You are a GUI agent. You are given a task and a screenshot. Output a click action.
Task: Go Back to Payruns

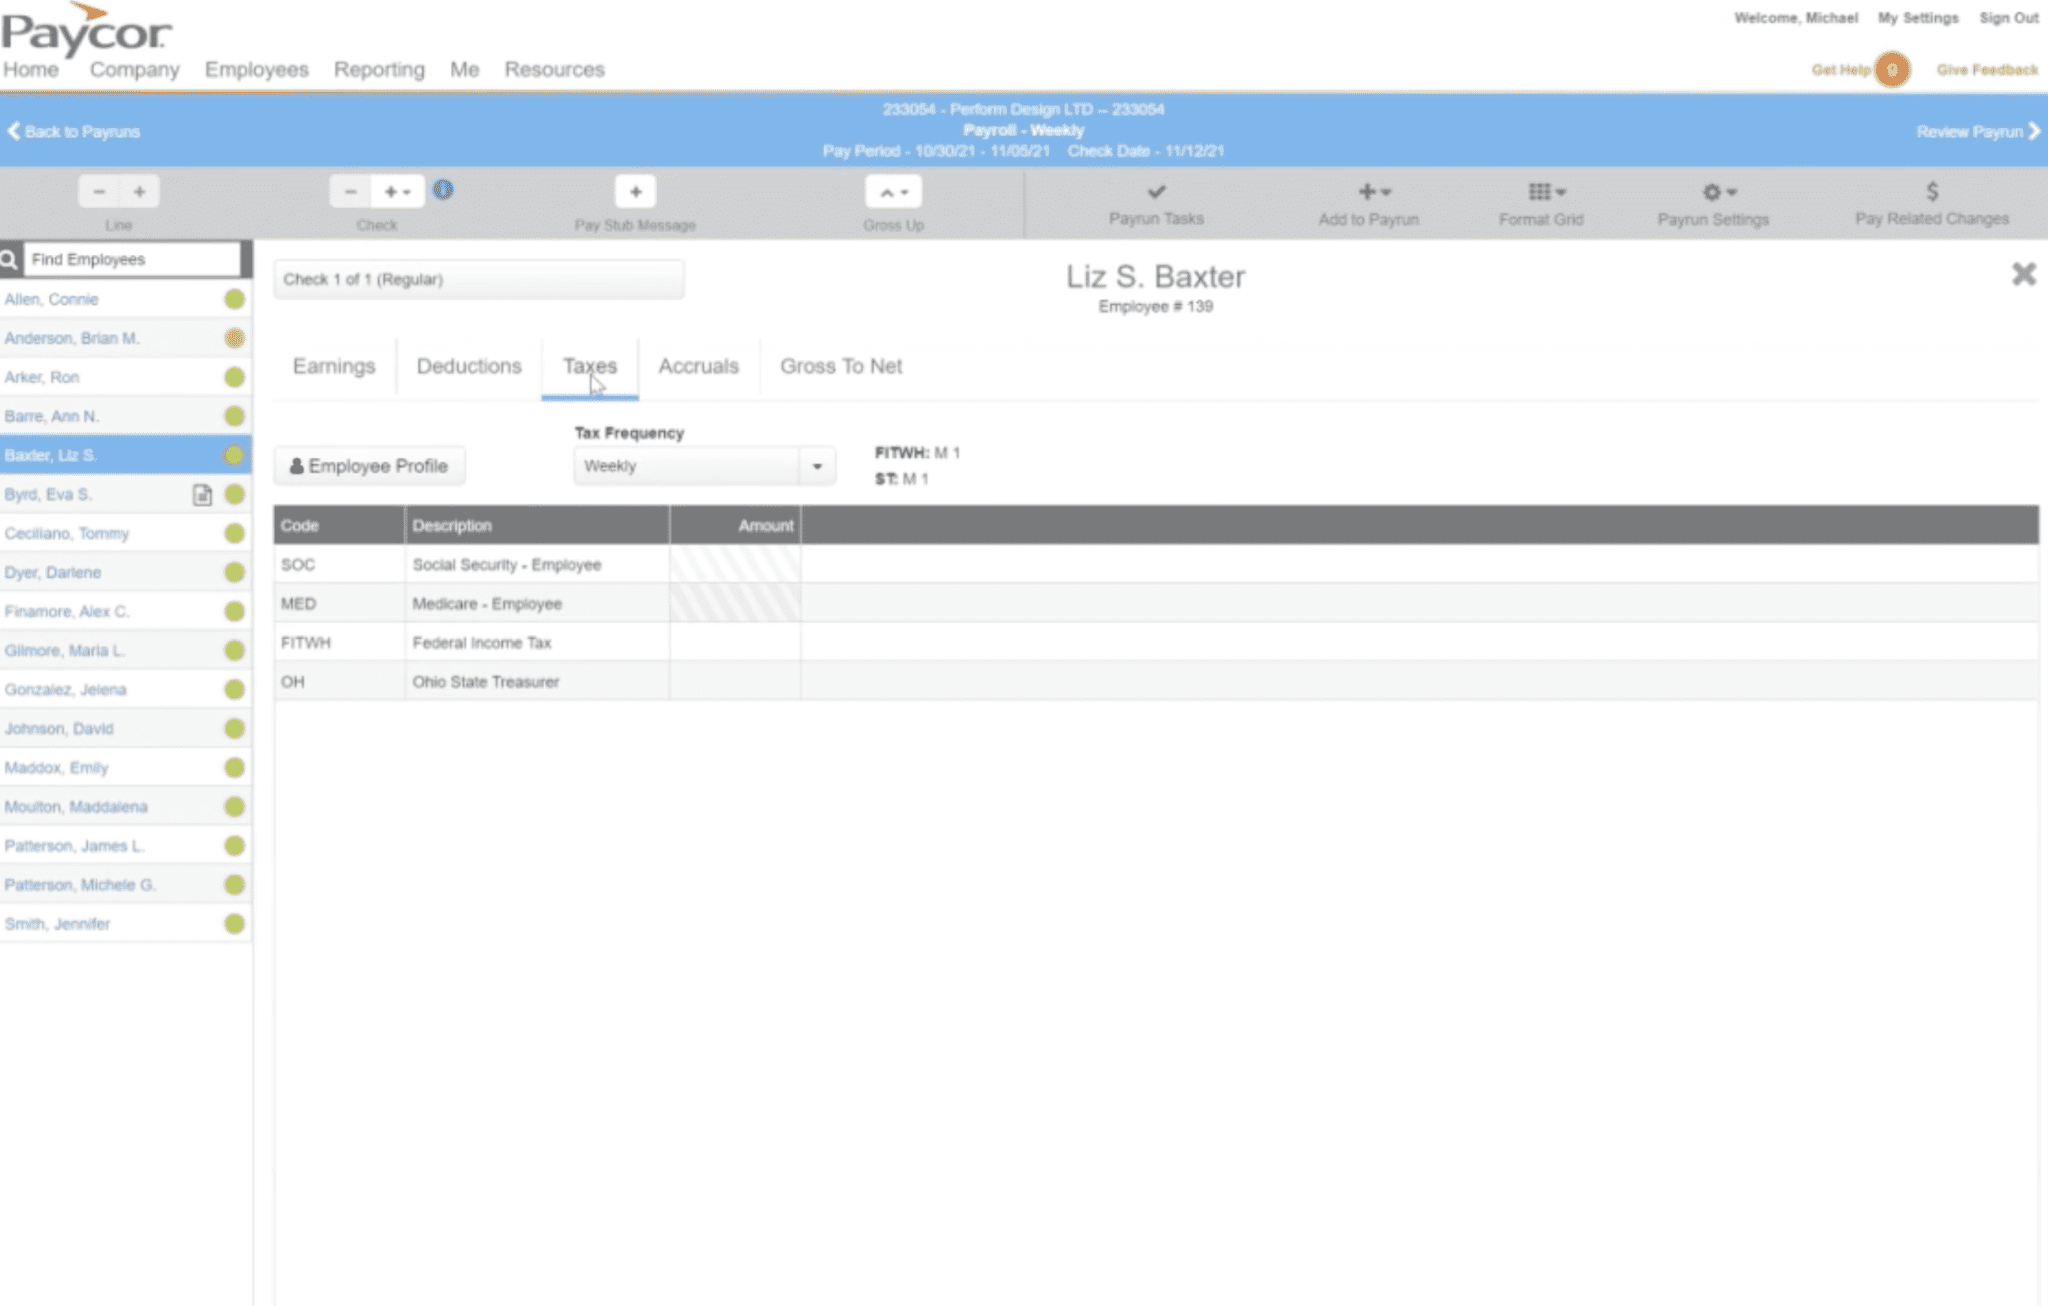click(75, 131)
